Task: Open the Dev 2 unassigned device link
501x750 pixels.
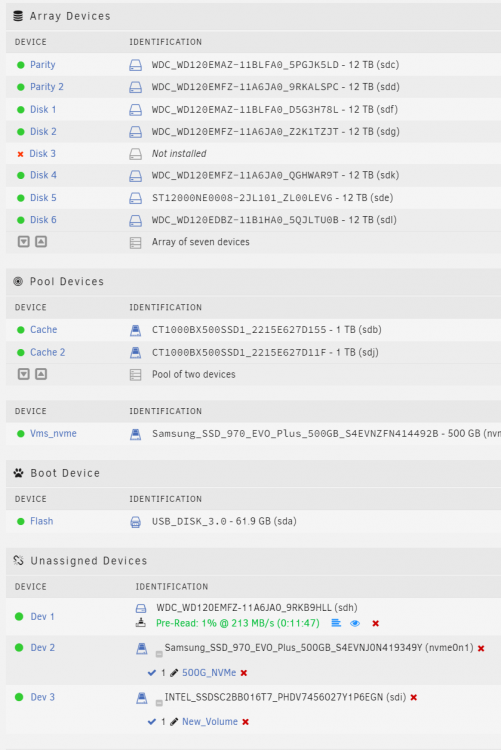Action: tap(43, 647)
